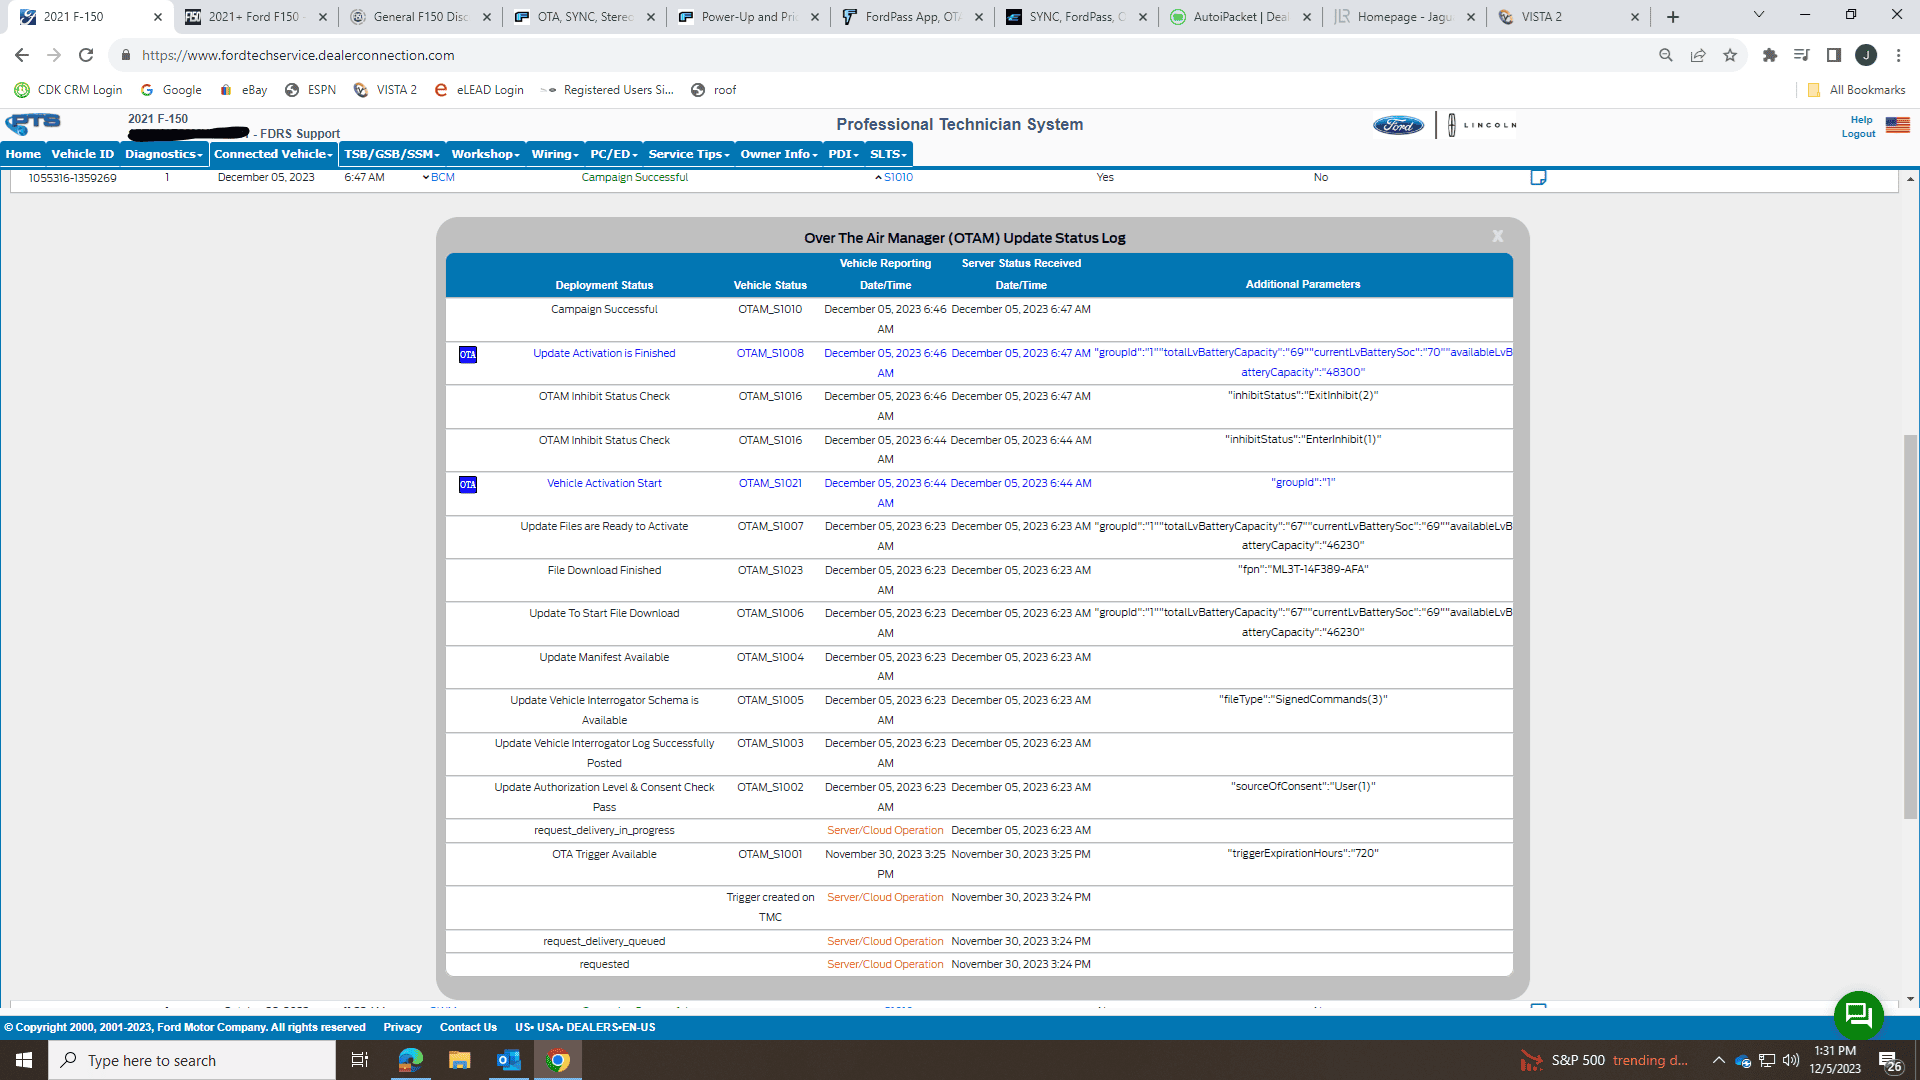
Task: Select the Ford oval logo in the header
Action: pyautogui.click(x=1398, y=124)
